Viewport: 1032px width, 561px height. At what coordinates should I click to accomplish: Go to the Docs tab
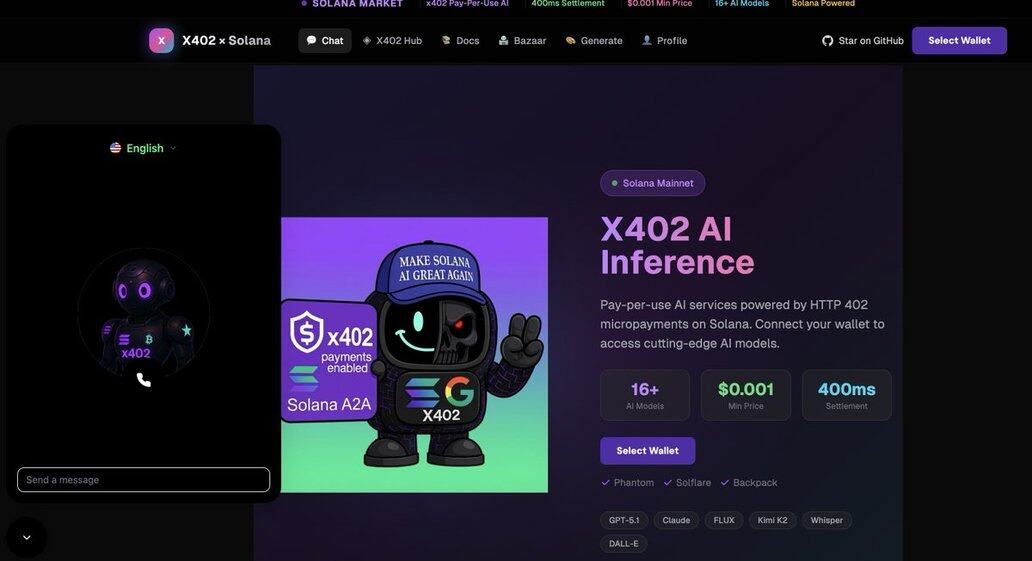(460, 41)
